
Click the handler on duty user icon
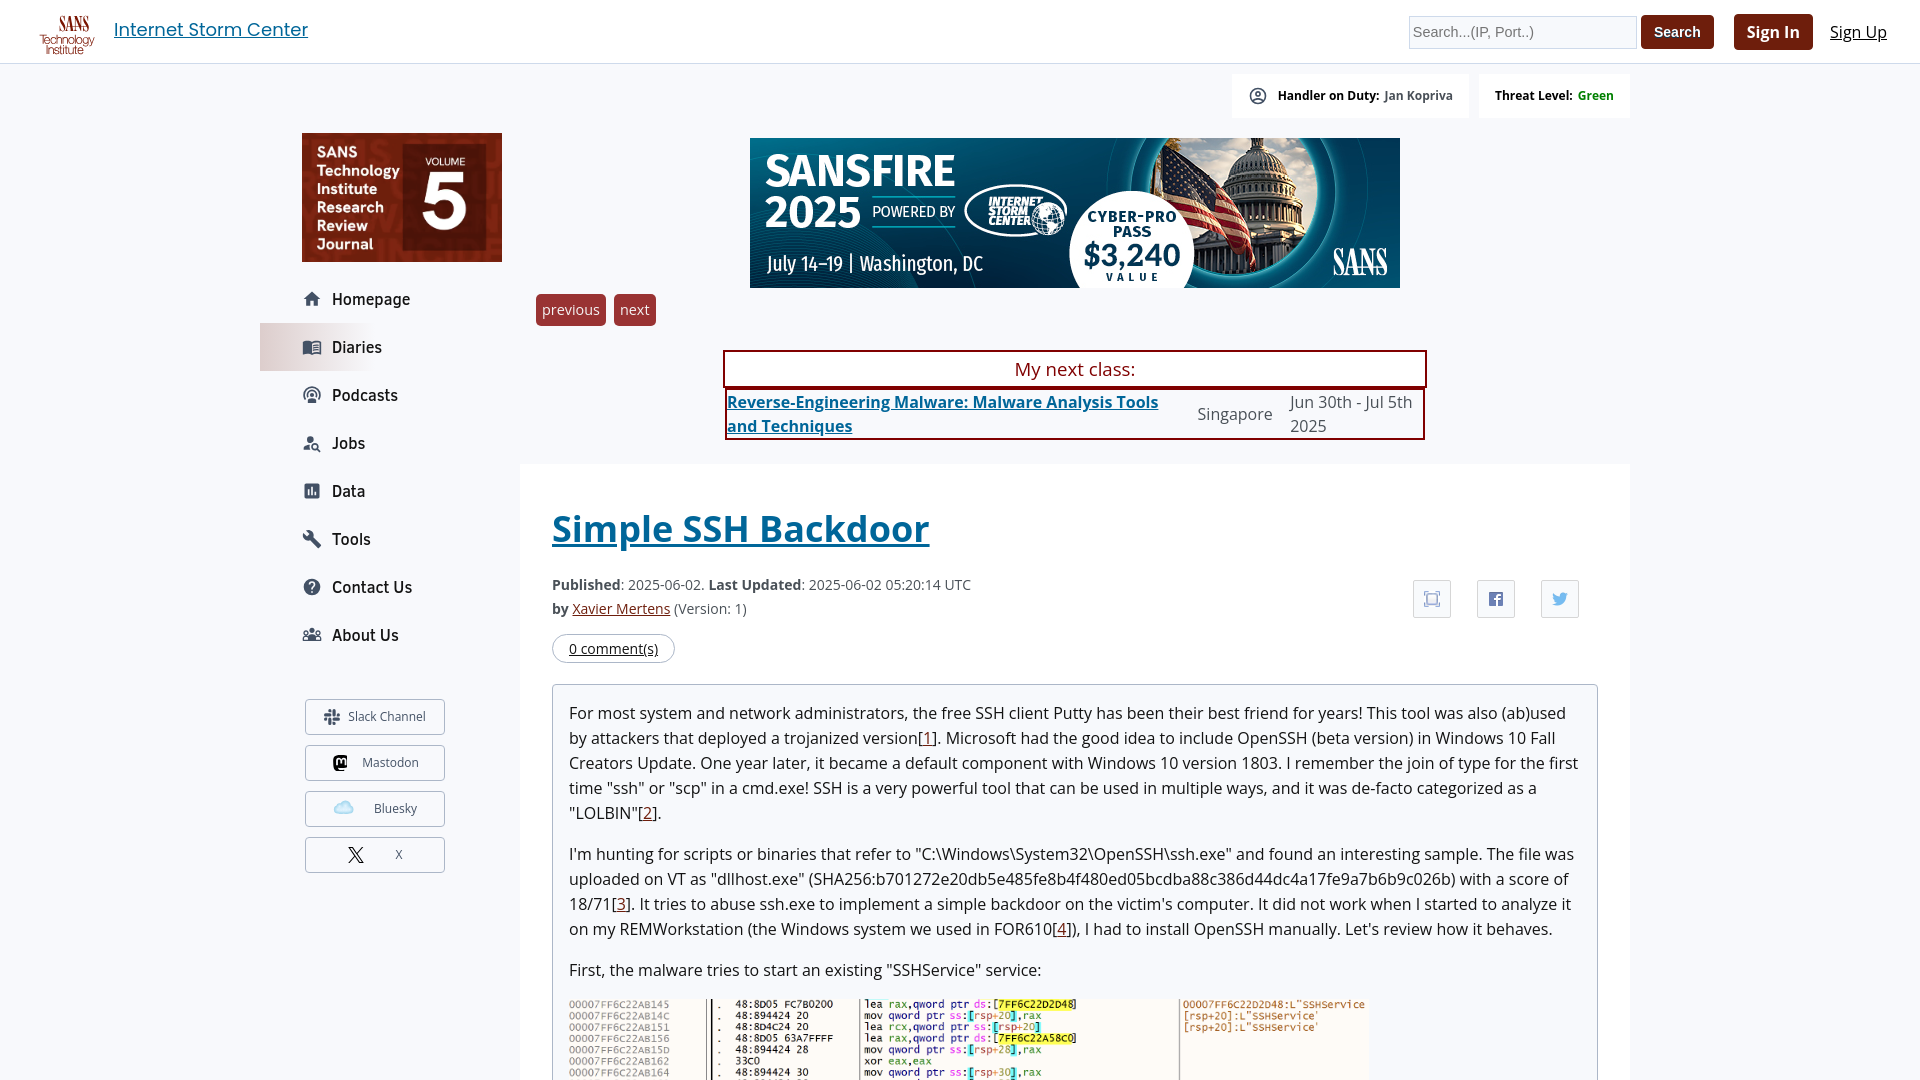coord(1258,96)
